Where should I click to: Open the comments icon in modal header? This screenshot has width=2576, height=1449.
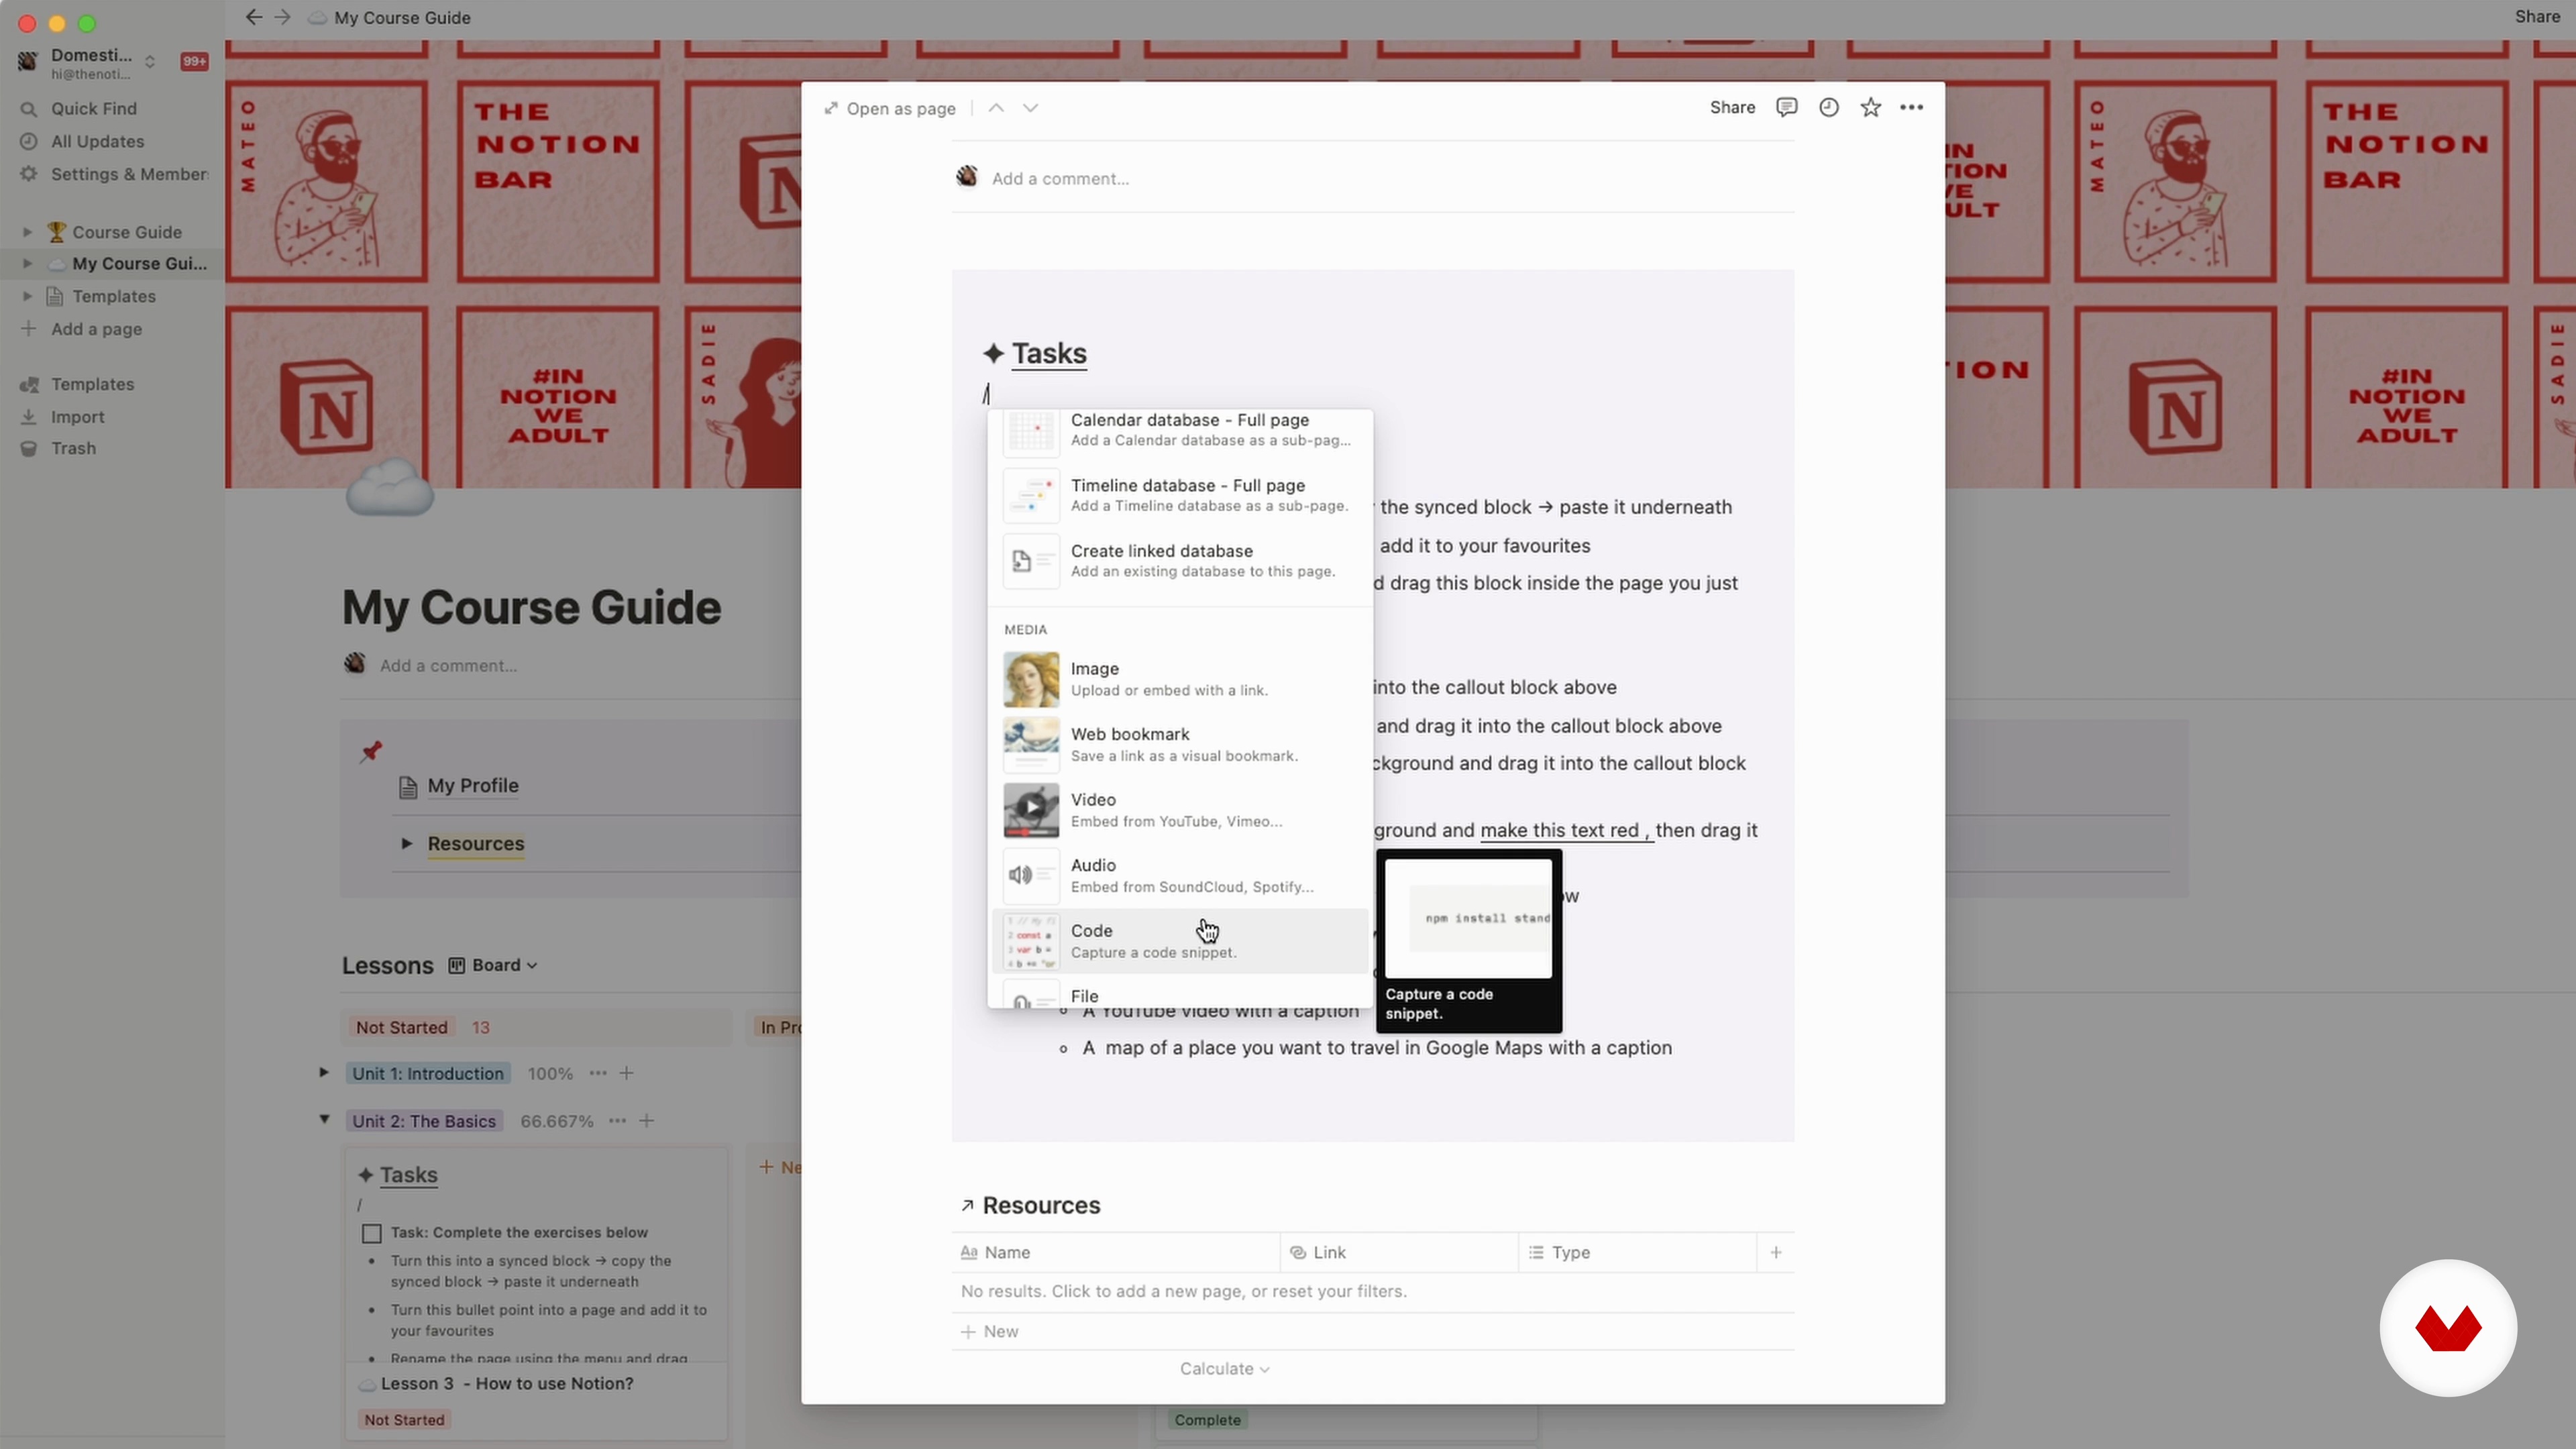[1786, 107]
